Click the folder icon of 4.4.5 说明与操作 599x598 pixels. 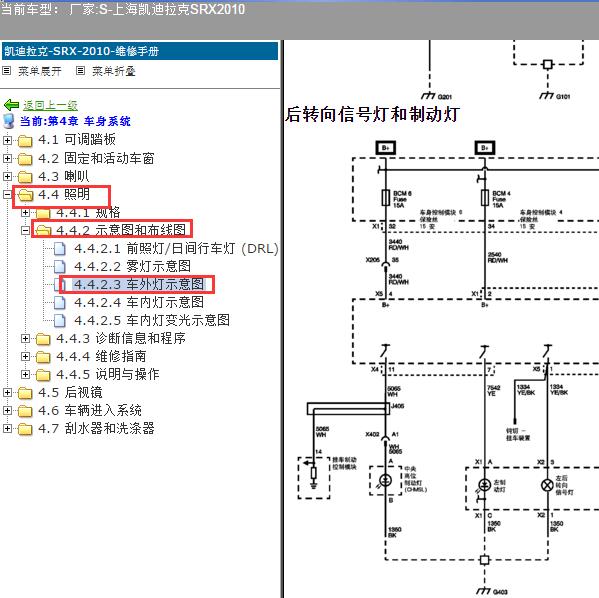pos(43,375)
